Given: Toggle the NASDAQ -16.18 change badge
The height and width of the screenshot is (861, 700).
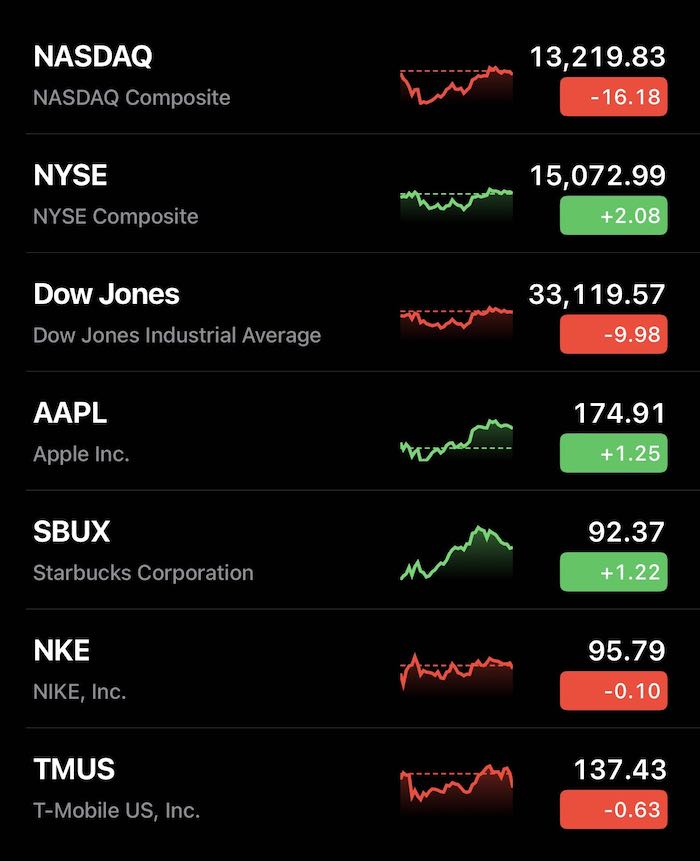Looking at the screenshot, I should coord(613,97).
